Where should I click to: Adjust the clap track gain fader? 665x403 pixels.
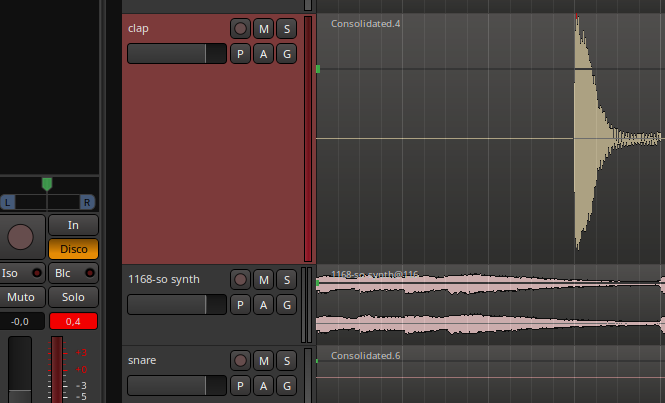[x=176, y=54]
